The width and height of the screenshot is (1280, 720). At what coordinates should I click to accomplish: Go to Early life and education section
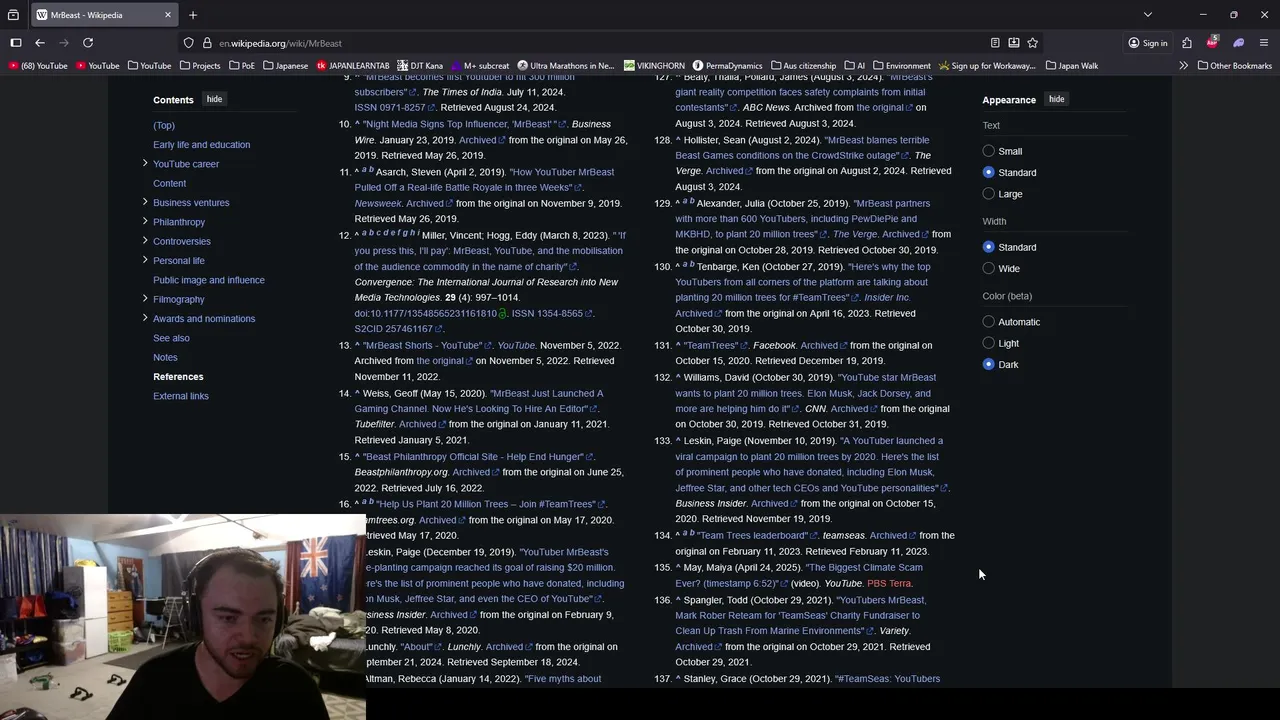(202, 144)
